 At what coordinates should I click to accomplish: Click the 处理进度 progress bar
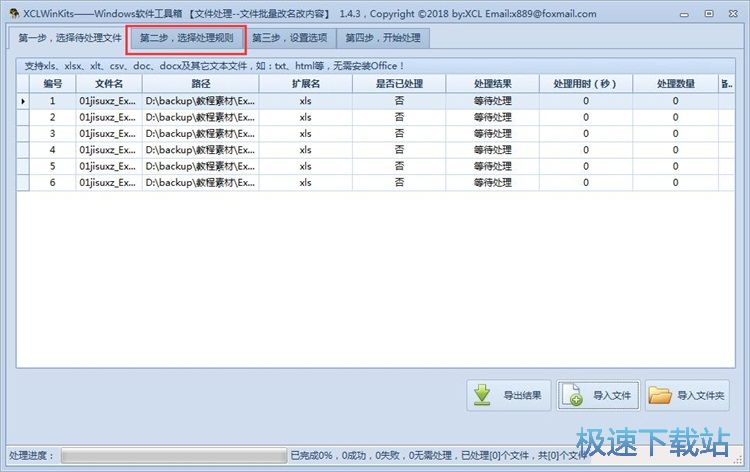click(x=174, y=456)
